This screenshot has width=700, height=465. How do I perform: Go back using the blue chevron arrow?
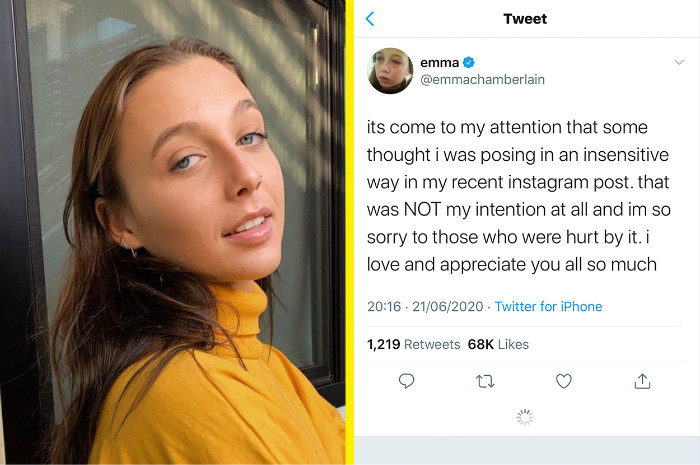tap(370, 19)
